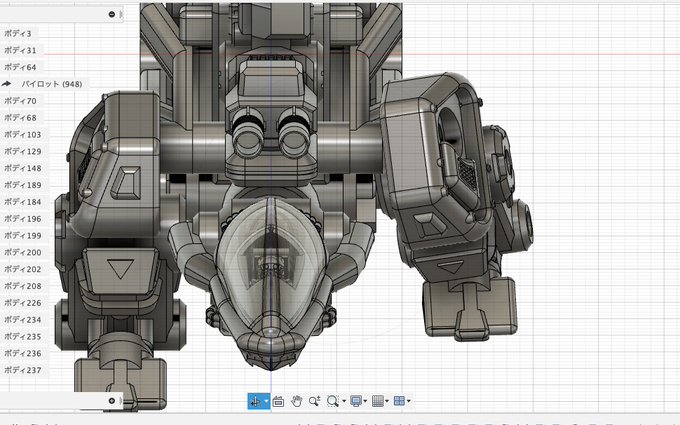Select ボディ237 in the browser list

tap(23, 370)
